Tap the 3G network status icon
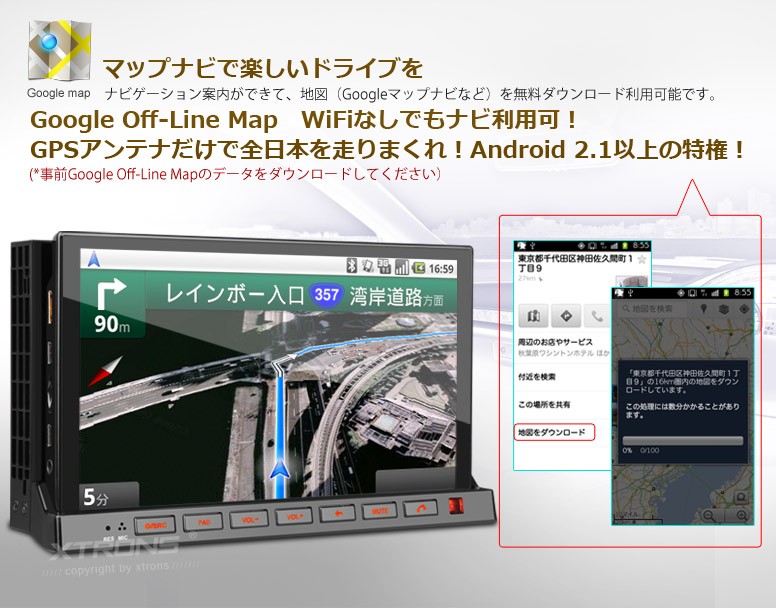The width and height of the screenshot is (776, 608). tap(384, 267)
